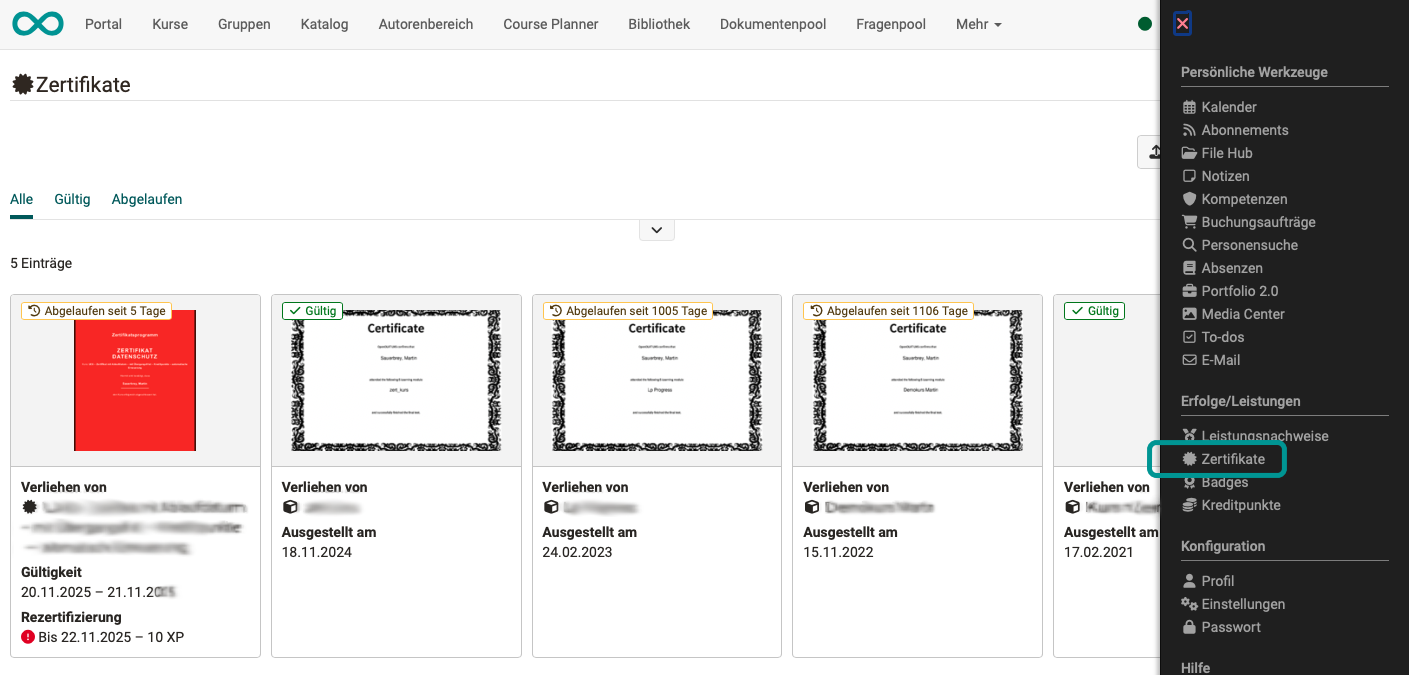Open the red Datenschutz certificate thumbnail
Screen dimensions: 1409x675
135,380
